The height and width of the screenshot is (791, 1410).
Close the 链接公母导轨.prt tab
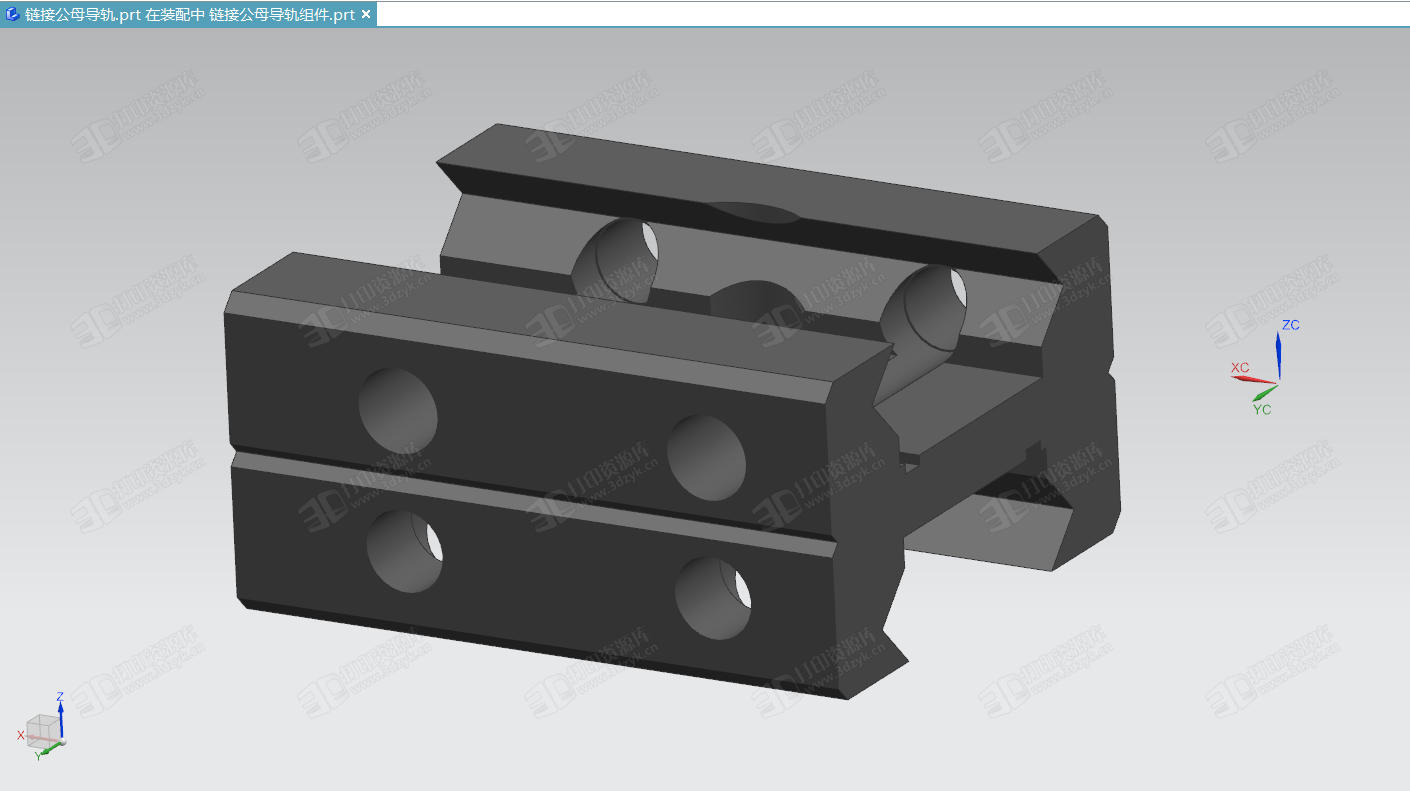[x=366, y=15]
